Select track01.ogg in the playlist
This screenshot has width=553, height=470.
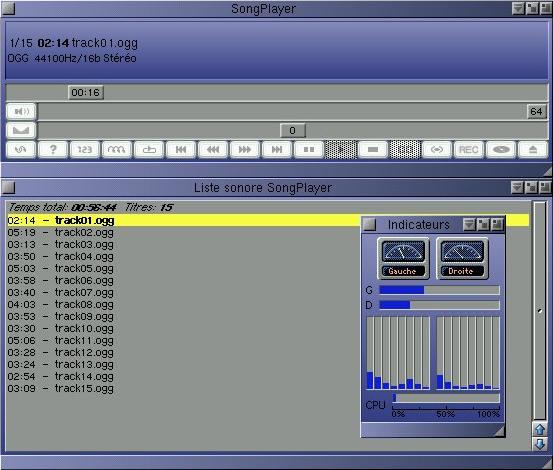pyautogui.click(x=268, y=221)
